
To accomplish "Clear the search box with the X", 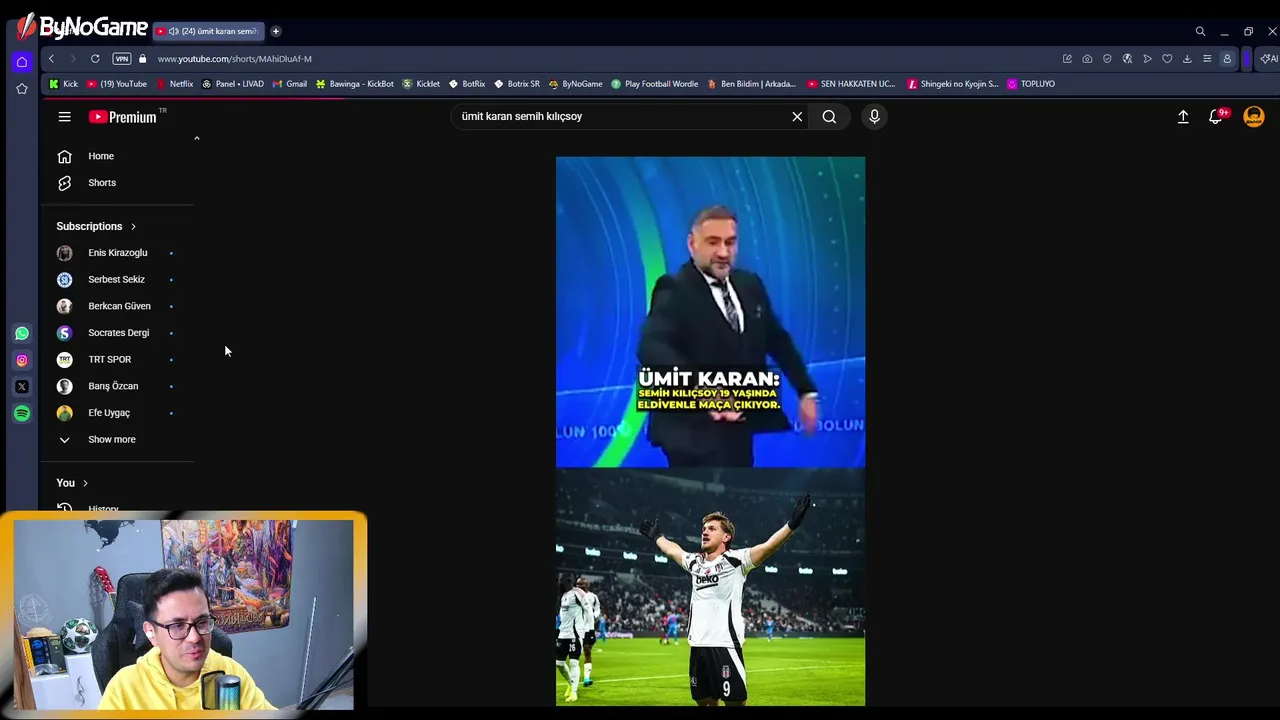I will (x=797, y=117).
